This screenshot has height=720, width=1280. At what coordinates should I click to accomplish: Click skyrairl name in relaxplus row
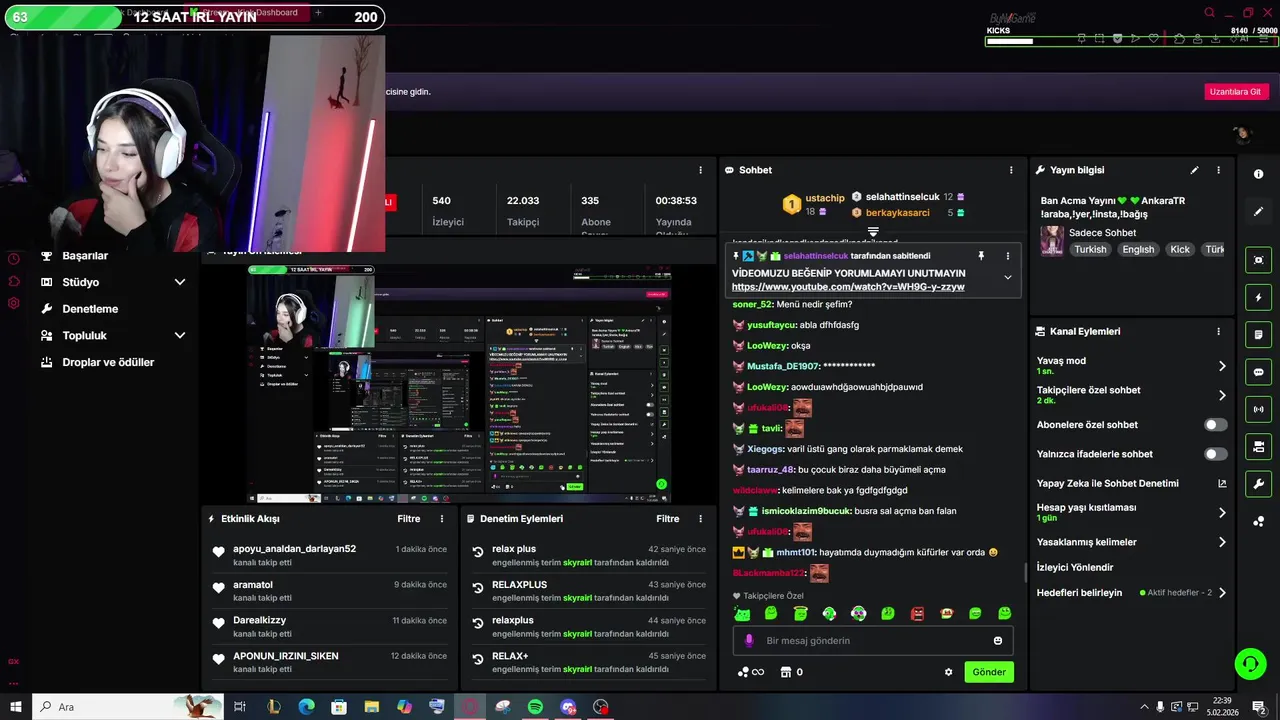577,634
